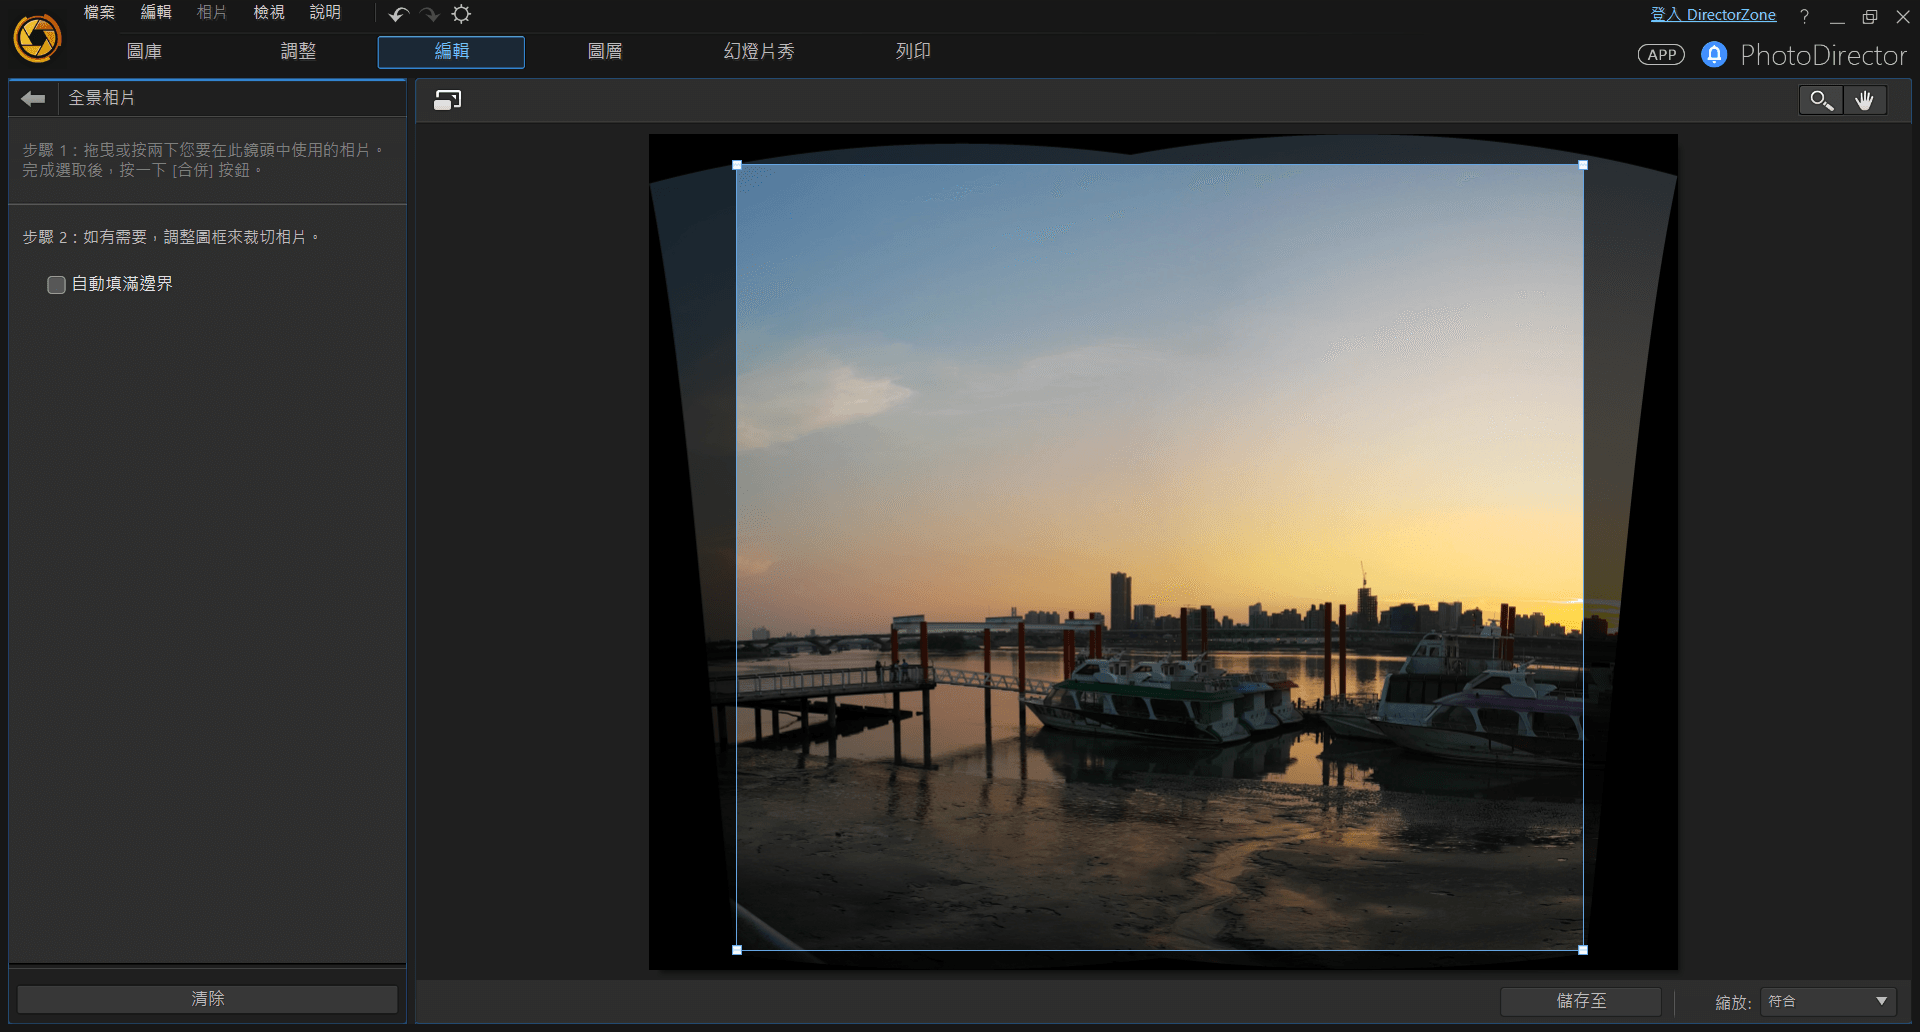Viewport: 1920px width, 1032px height.
Task: Click bottom-right crop frame handle
Action: (1583, 950)
